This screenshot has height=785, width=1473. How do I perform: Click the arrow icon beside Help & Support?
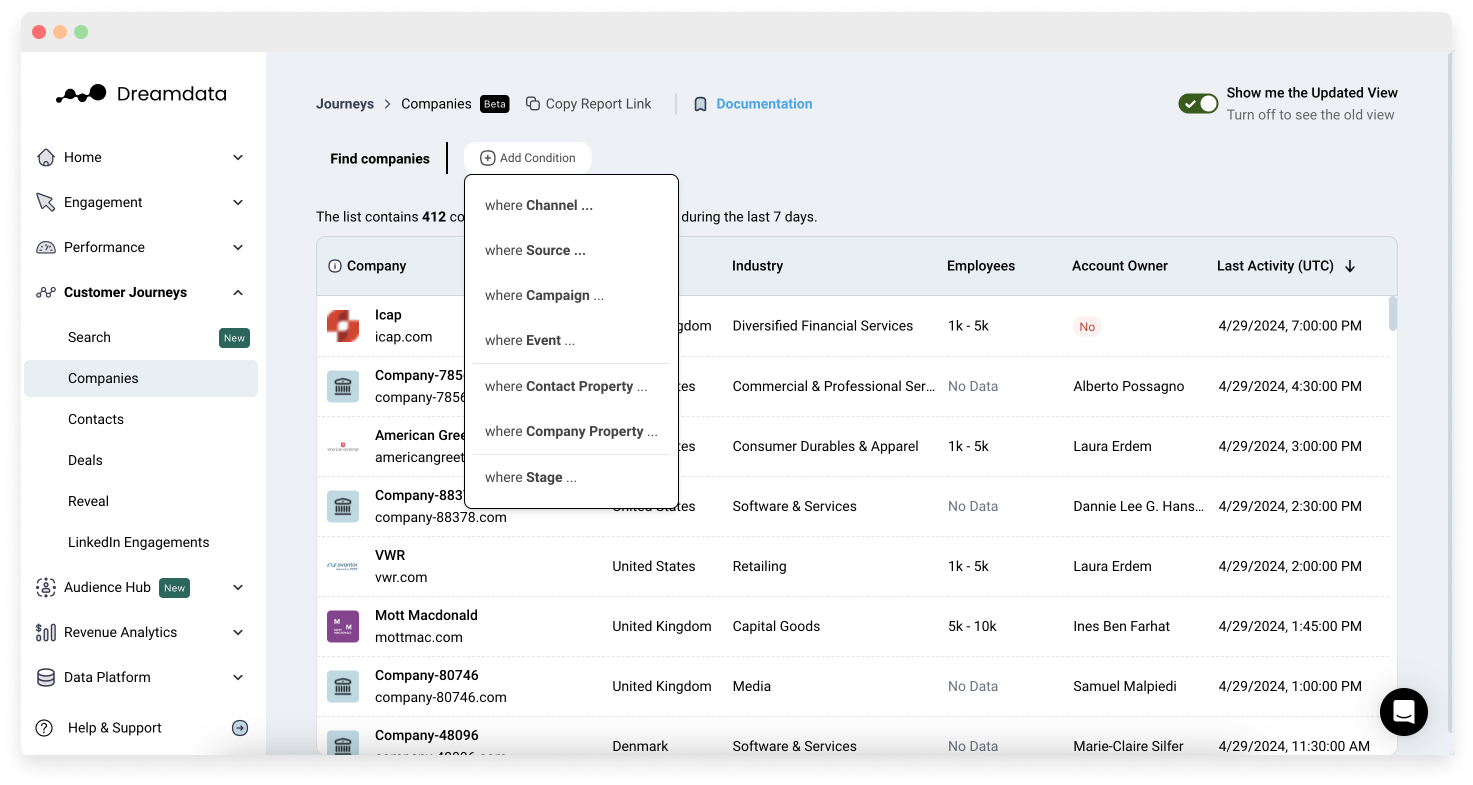240,728
